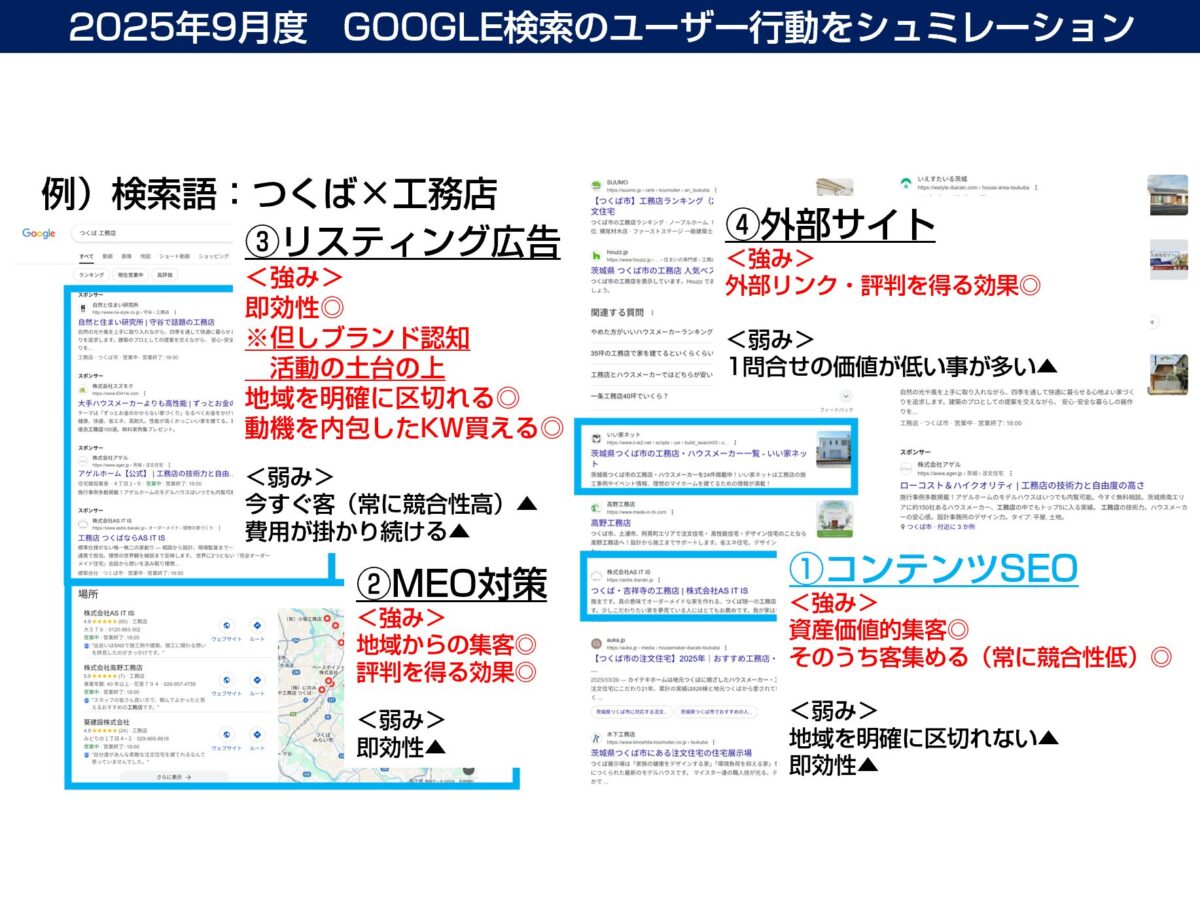This screenshot has width=1200, height=900.
Task: Open 木下工務店 result 注文住宅の住宅展示場
Action: (x=672, y=752)
